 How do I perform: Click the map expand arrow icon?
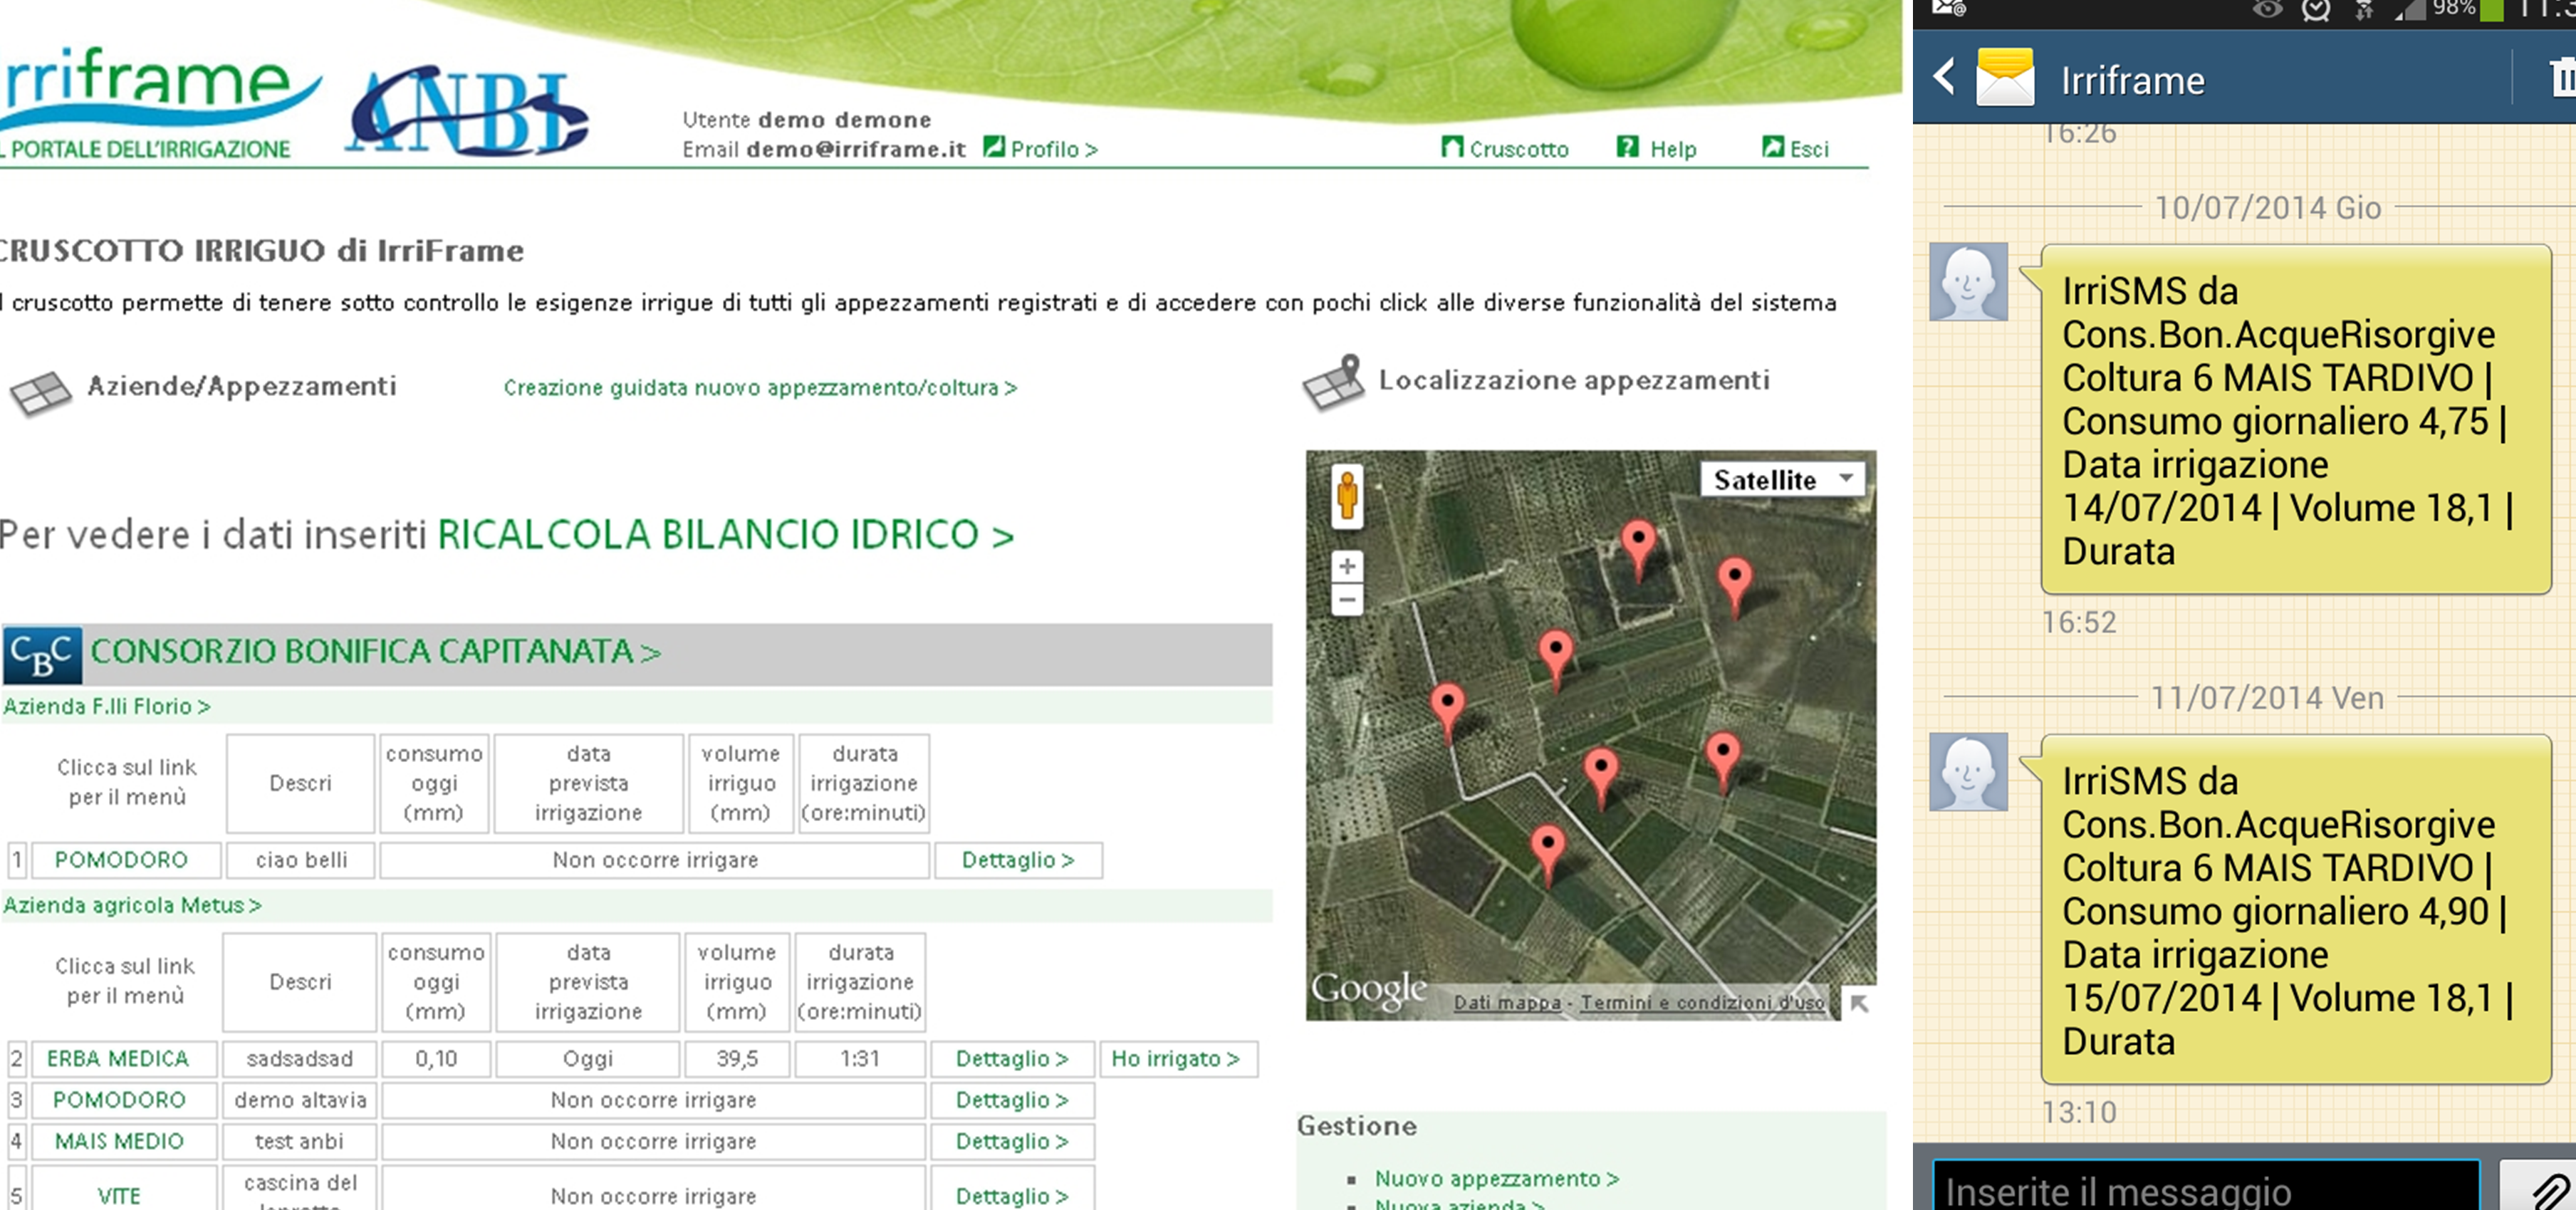click(1859, 1003)
